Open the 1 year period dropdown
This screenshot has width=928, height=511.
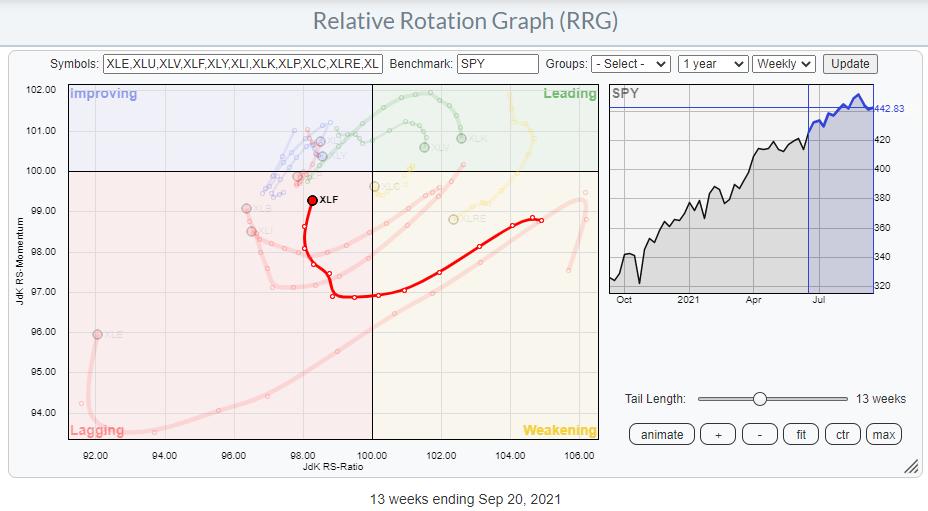712,63
